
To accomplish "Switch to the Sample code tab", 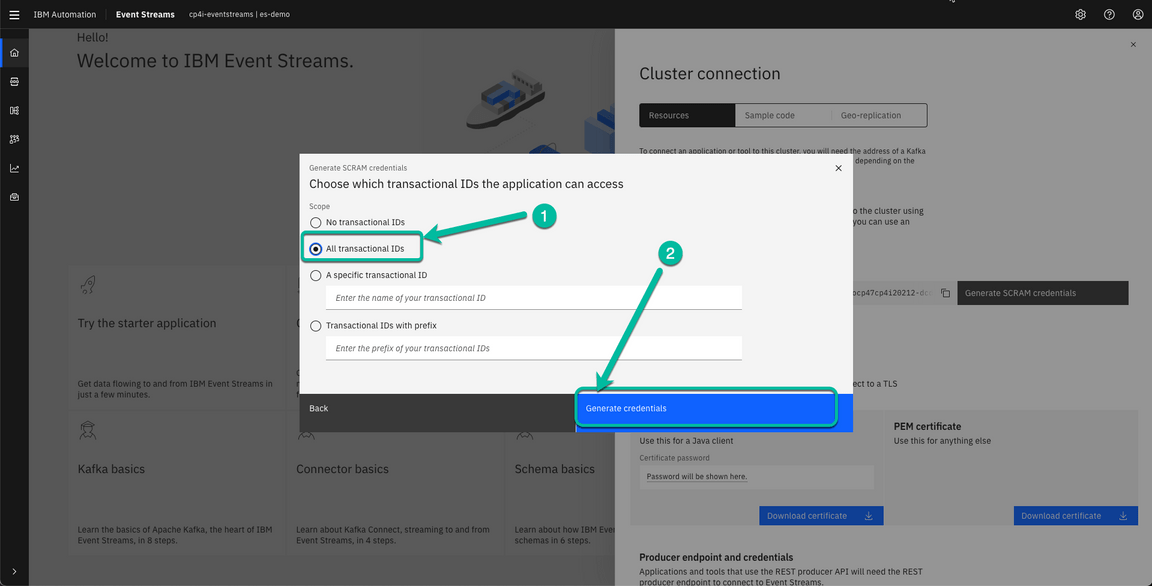I will [x=782, y=114].
